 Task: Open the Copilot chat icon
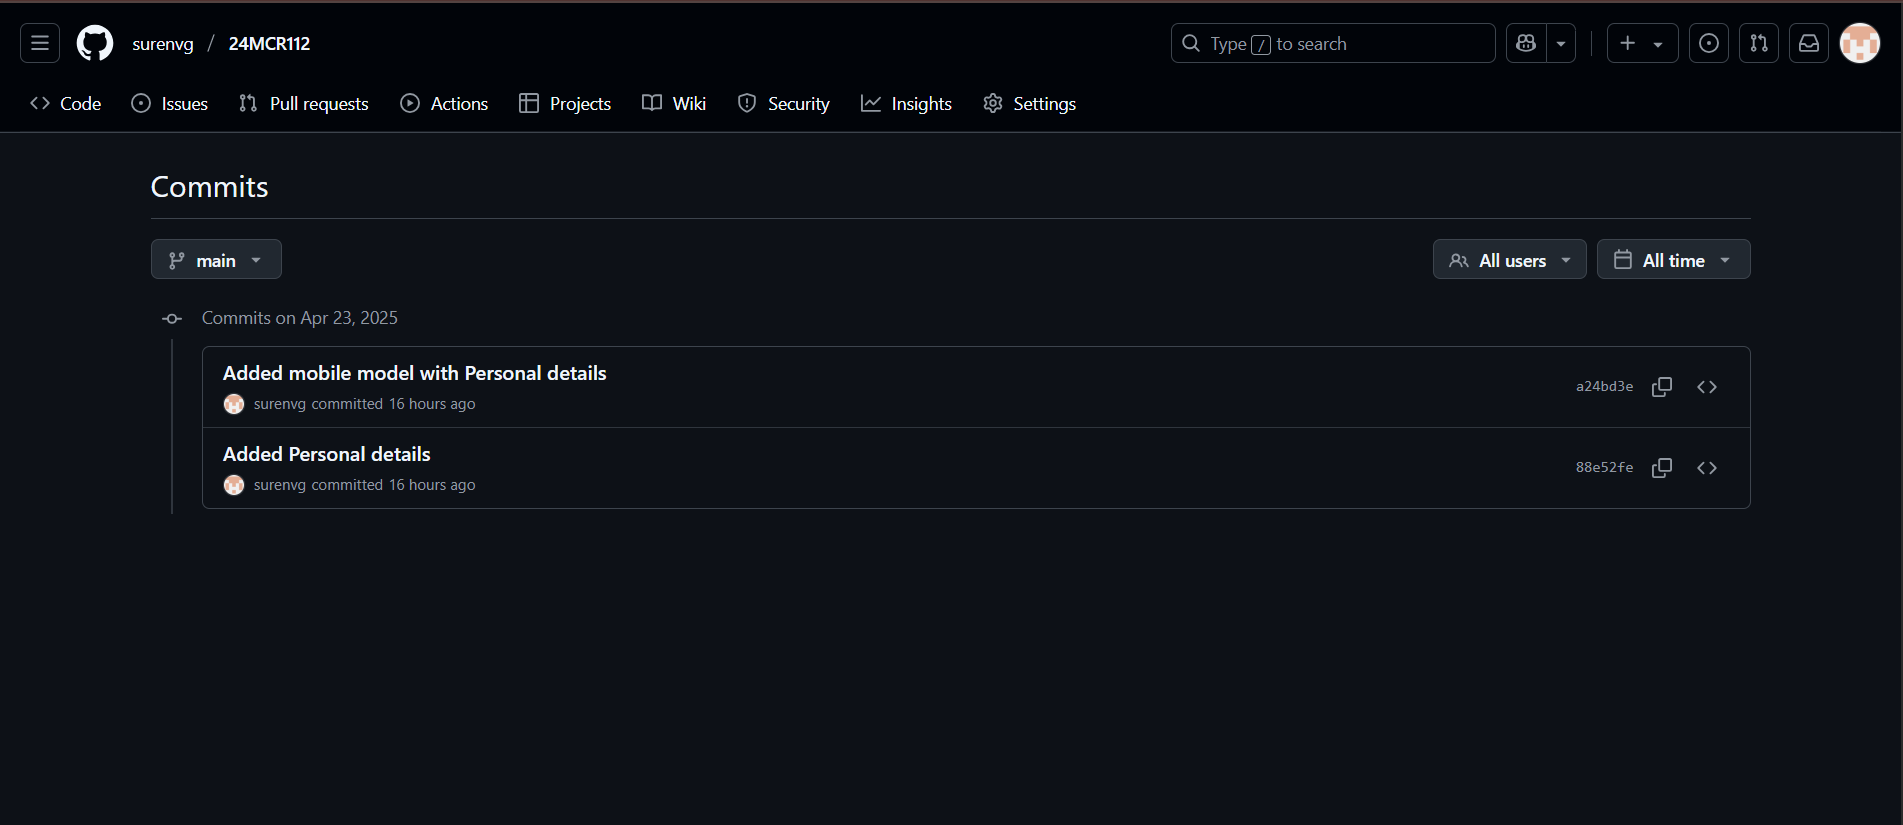[x=1526, y=43]
